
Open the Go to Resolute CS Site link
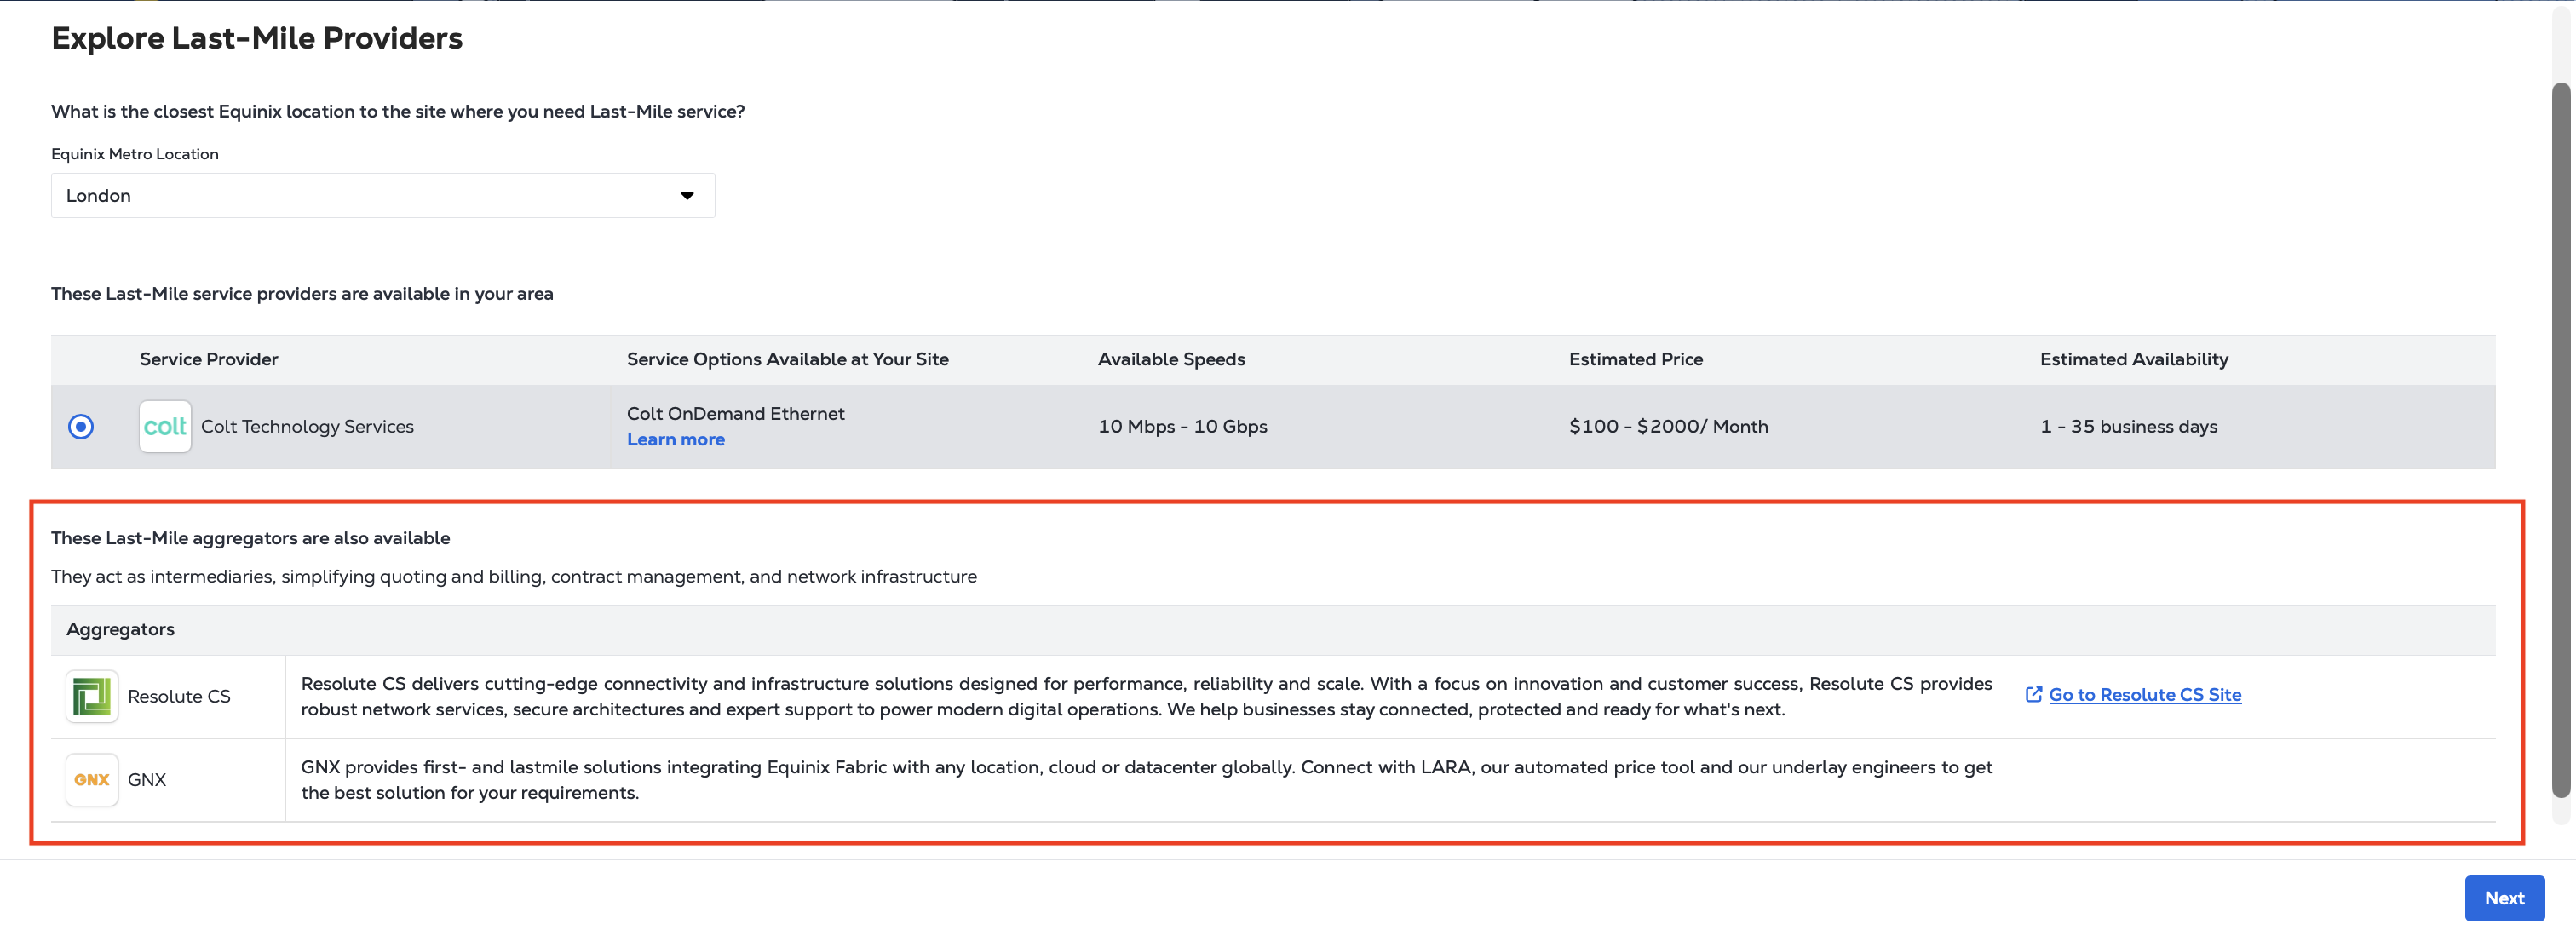click(2145, 695)
